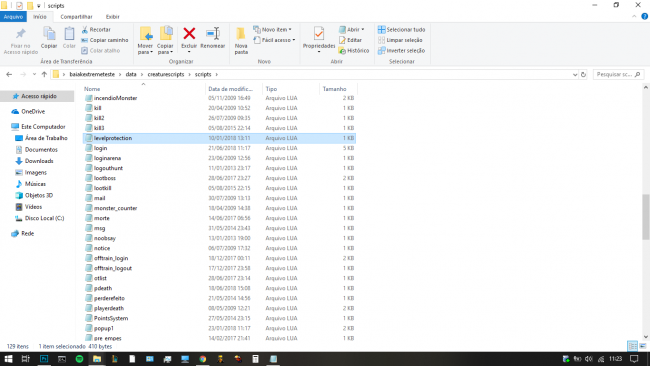Click creaturescripts breadcrumb

[x=166, y=74]
